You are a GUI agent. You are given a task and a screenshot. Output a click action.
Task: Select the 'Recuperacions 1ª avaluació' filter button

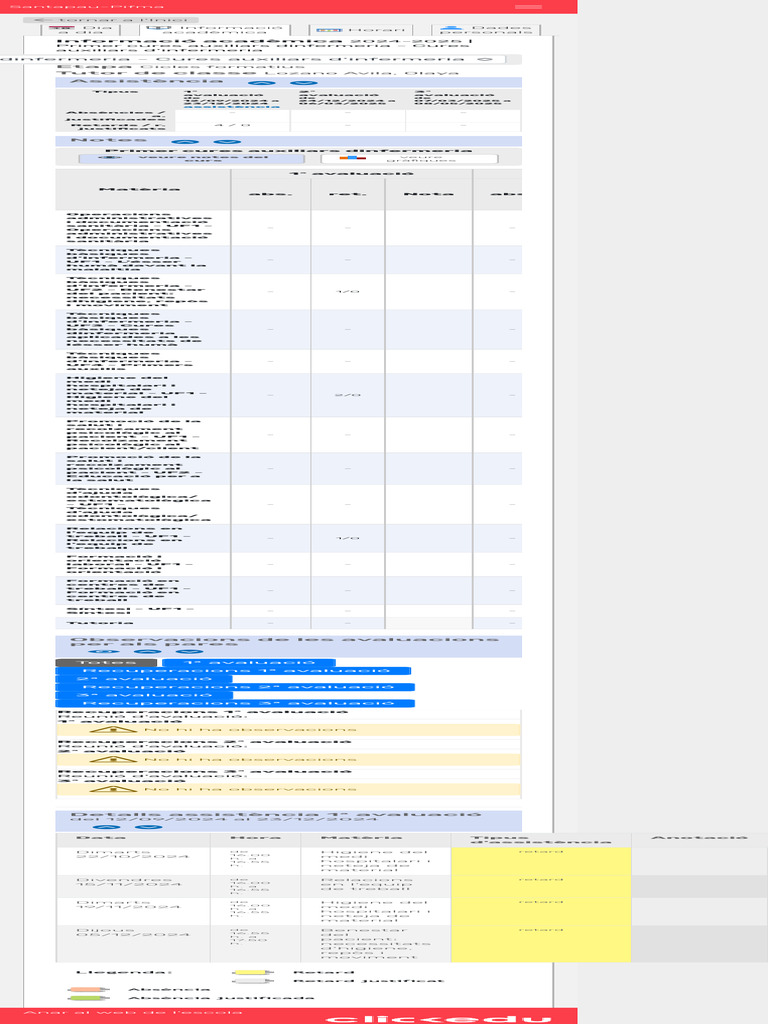233,671
